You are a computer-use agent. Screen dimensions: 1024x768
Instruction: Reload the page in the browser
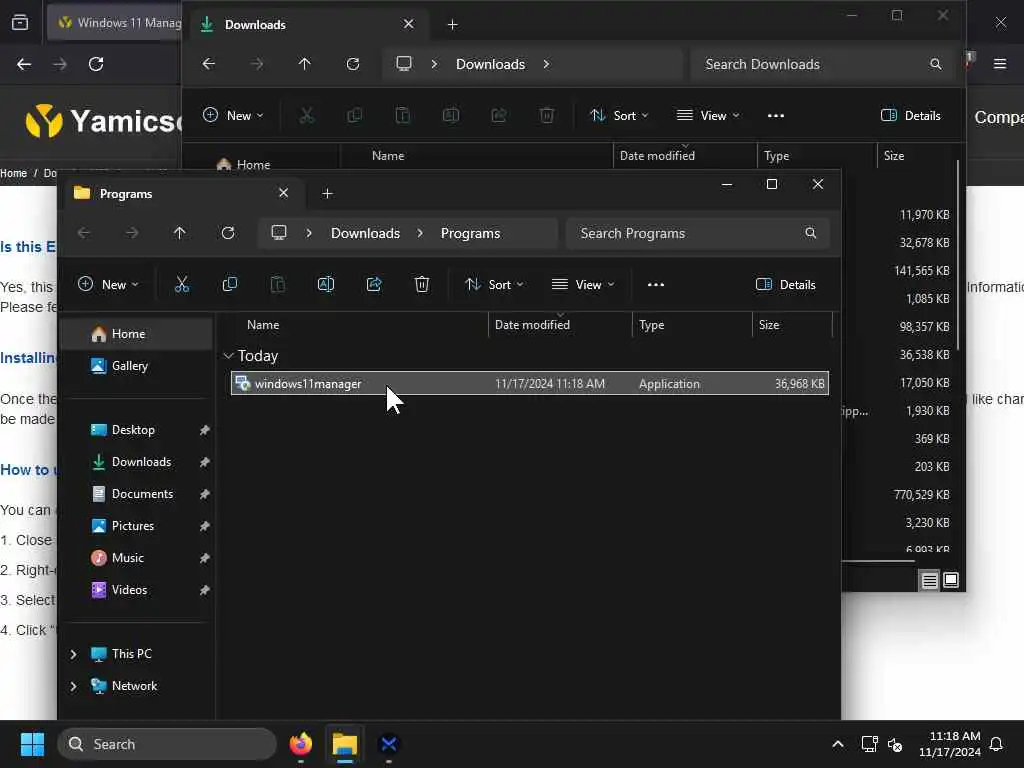point(96,64)
